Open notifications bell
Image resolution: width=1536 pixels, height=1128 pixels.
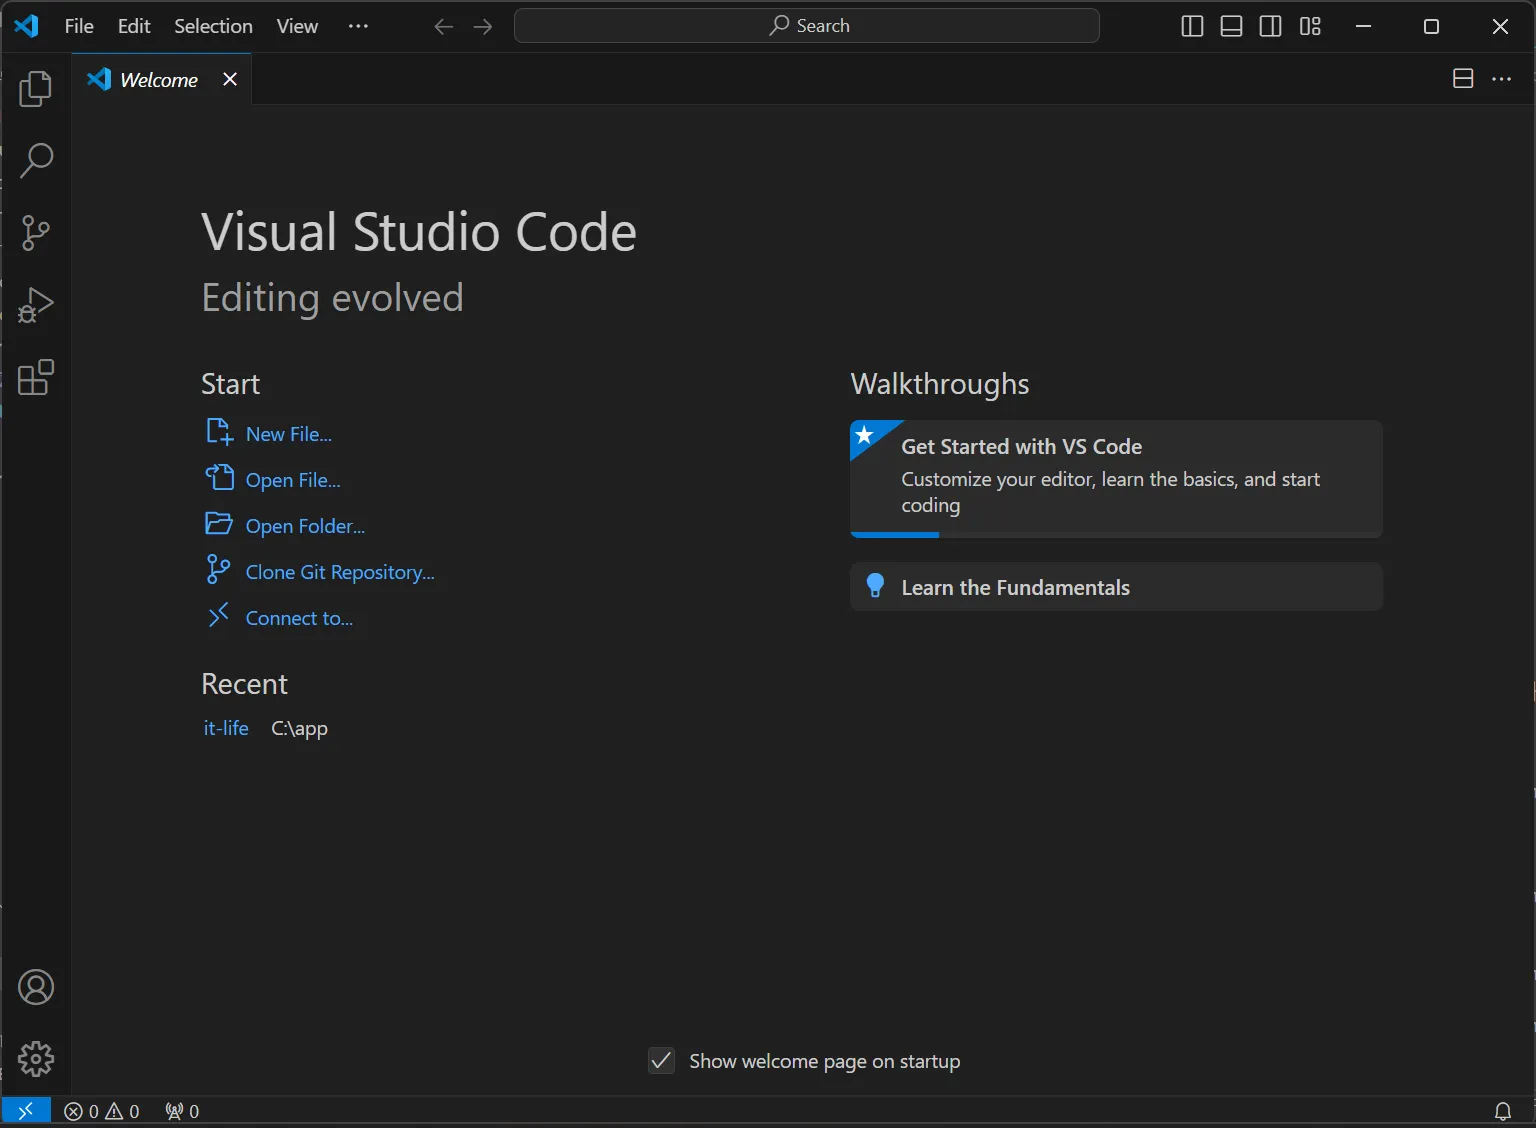pyautogui.click(x=1502, y=1111)
